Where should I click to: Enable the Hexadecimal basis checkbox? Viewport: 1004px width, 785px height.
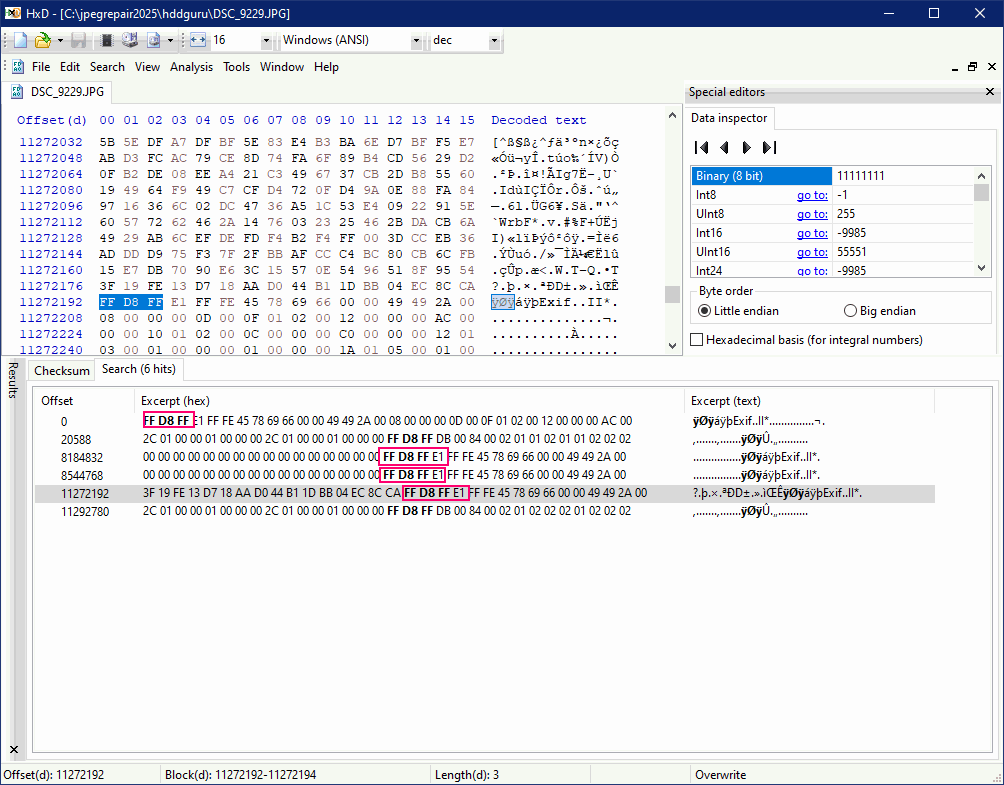pos(697,340)
